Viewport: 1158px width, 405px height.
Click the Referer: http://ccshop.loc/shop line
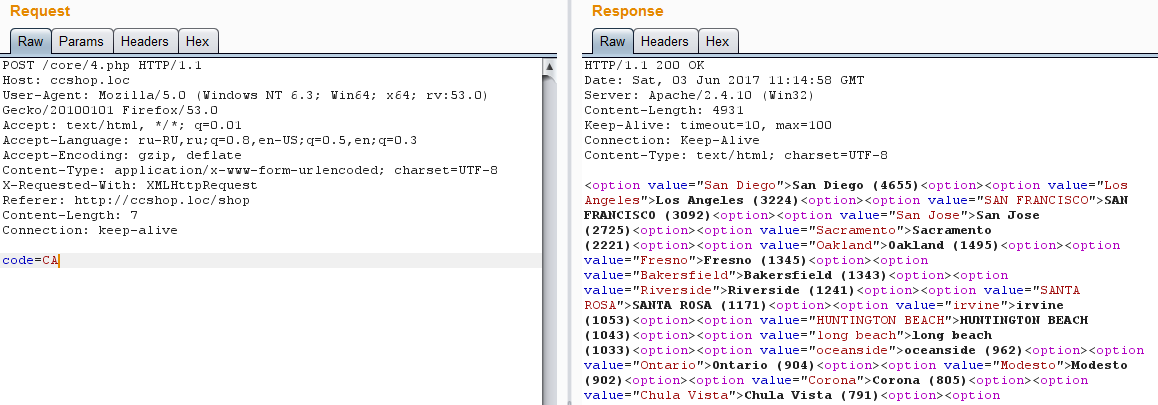126,200
